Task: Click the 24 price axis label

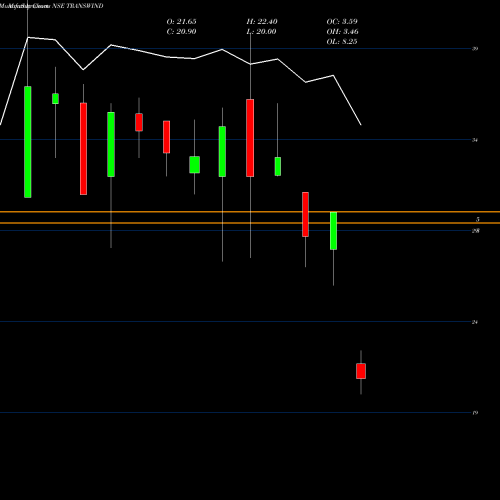Action: click(x=475, y=322)
